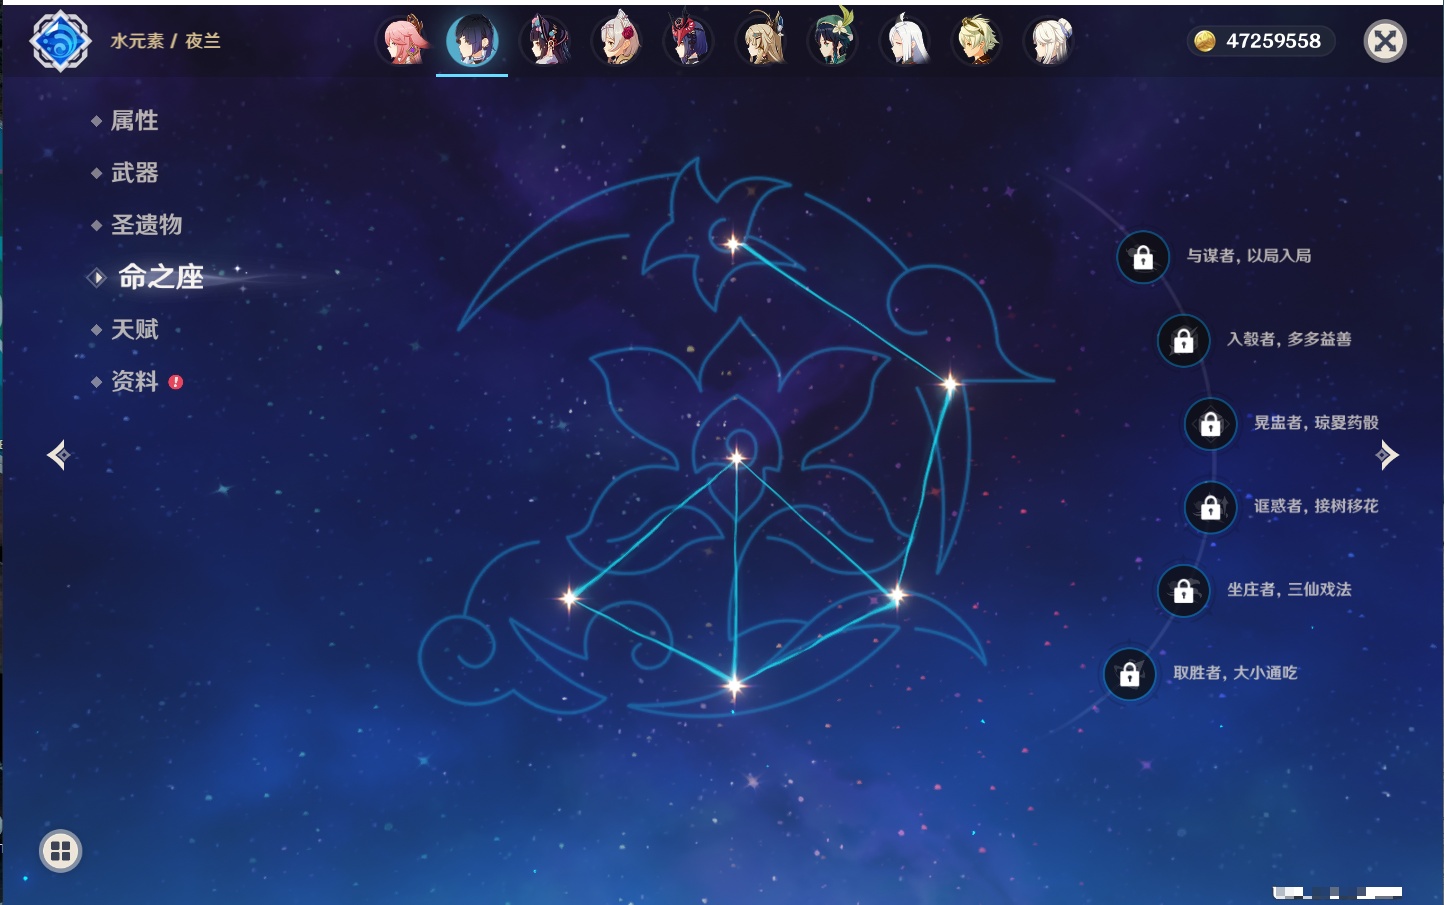Select the Noelle avatar with red rose
1444x905 pixels.
(618, 41)
